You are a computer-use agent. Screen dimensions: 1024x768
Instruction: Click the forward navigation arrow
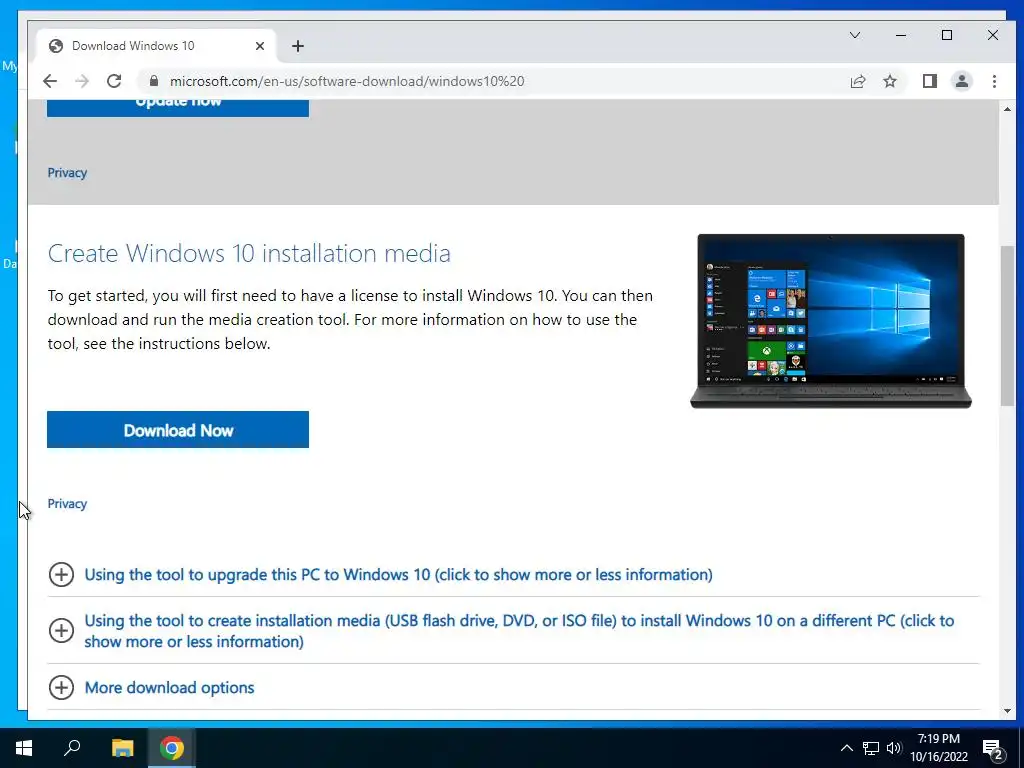coord(82,81)
